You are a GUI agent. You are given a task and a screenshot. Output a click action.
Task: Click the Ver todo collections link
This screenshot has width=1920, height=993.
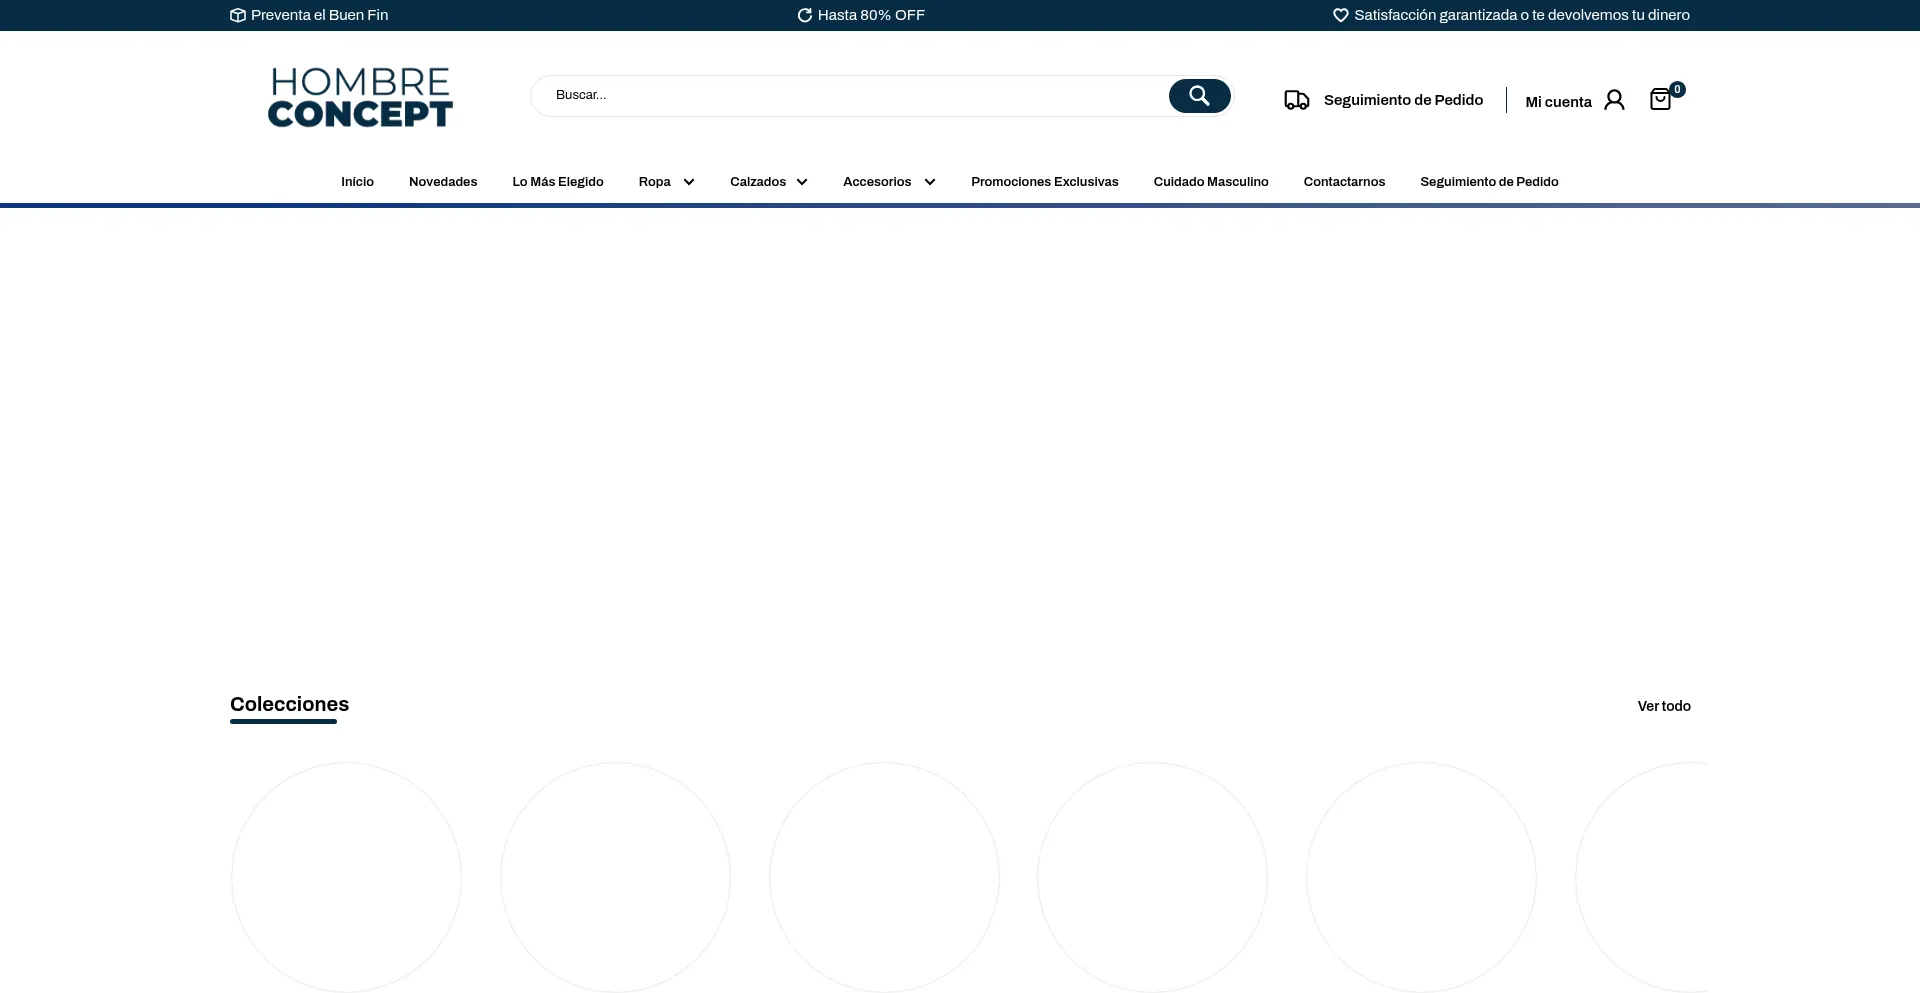pyautogui.click(x=1663, y=706)
